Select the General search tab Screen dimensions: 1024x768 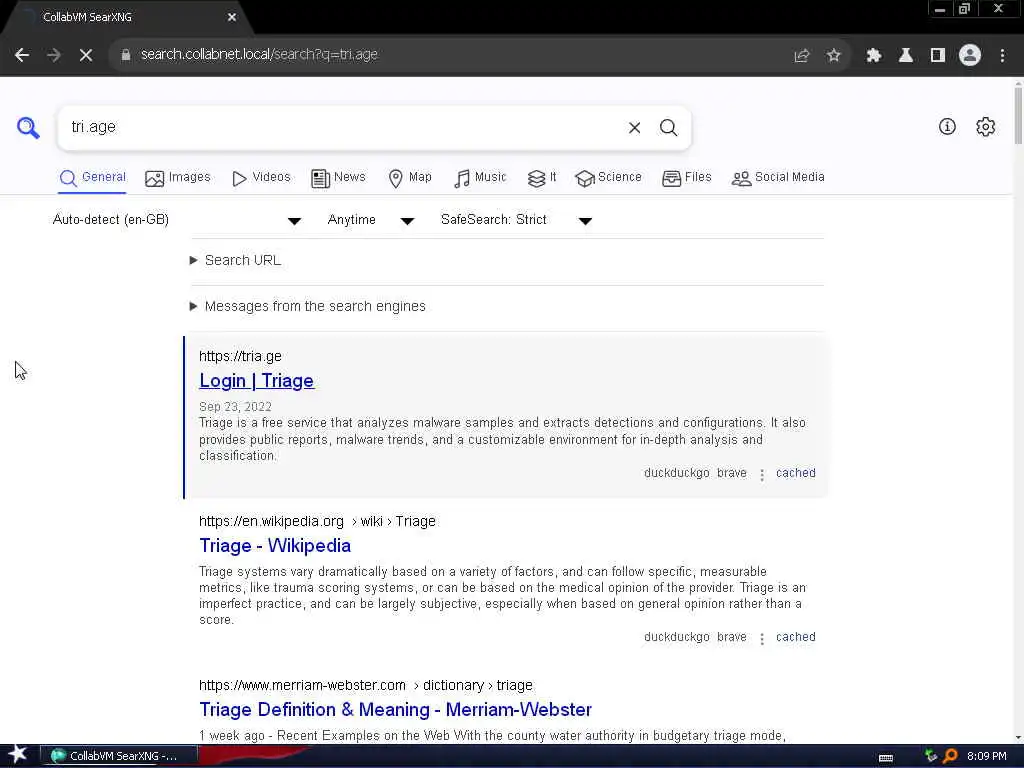click(92, 178)
